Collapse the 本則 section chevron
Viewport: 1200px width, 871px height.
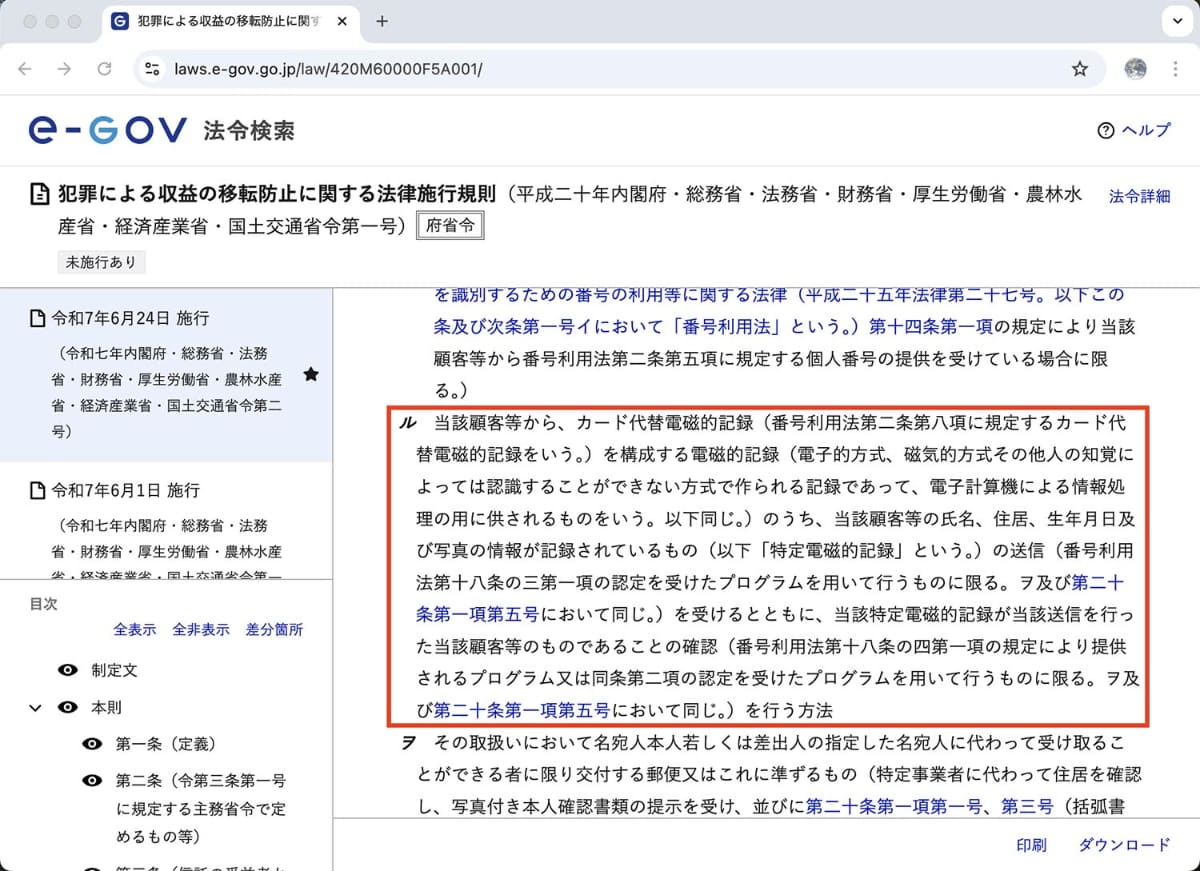tap(38, 705)
